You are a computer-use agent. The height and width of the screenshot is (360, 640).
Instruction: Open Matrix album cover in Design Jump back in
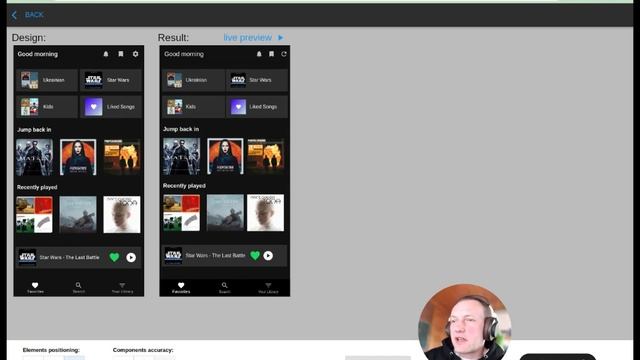coord(34,157)
